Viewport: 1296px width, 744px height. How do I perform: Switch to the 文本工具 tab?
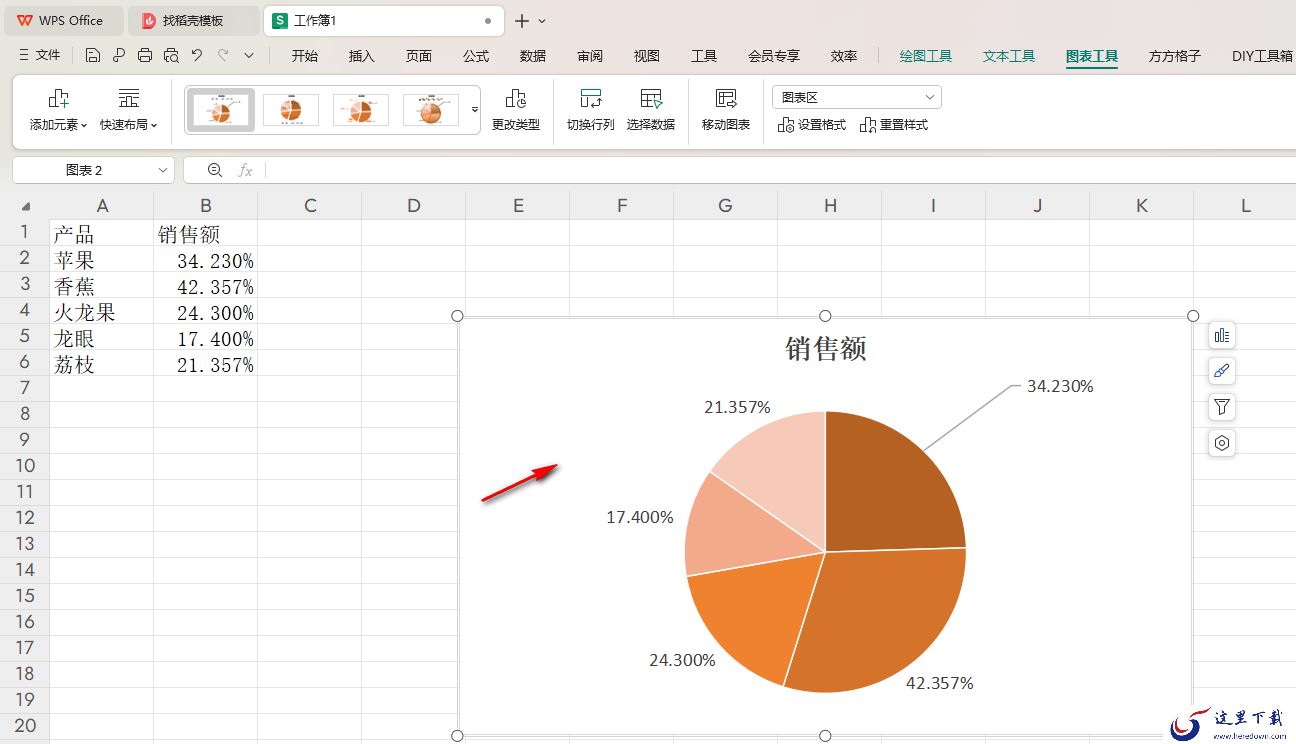coord(1009,56)
